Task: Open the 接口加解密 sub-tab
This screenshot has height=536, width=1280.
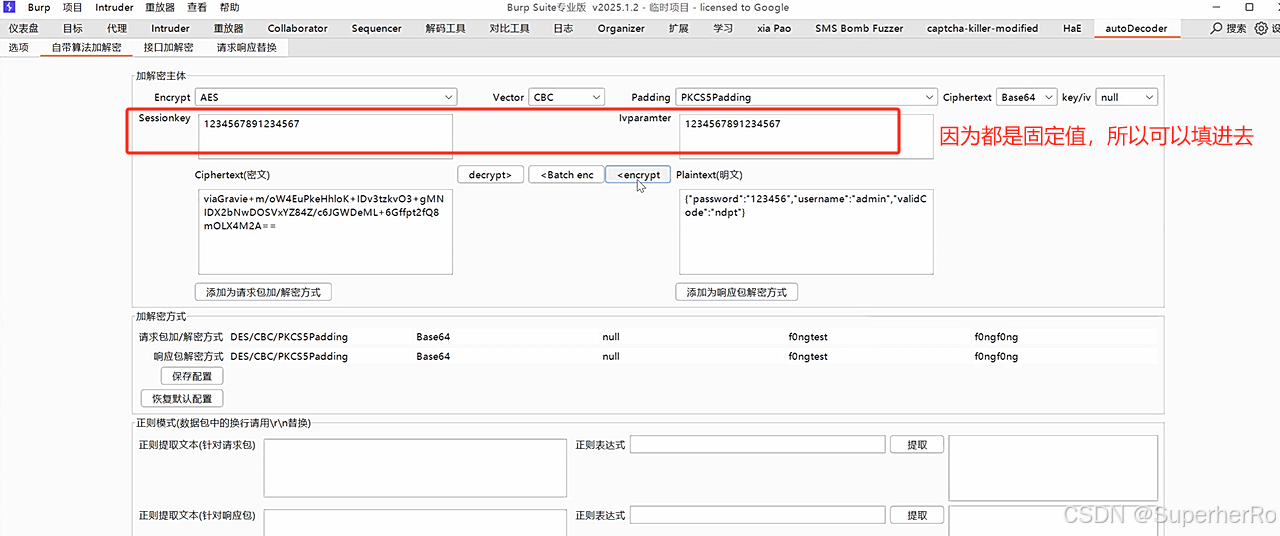Action: 168,47
